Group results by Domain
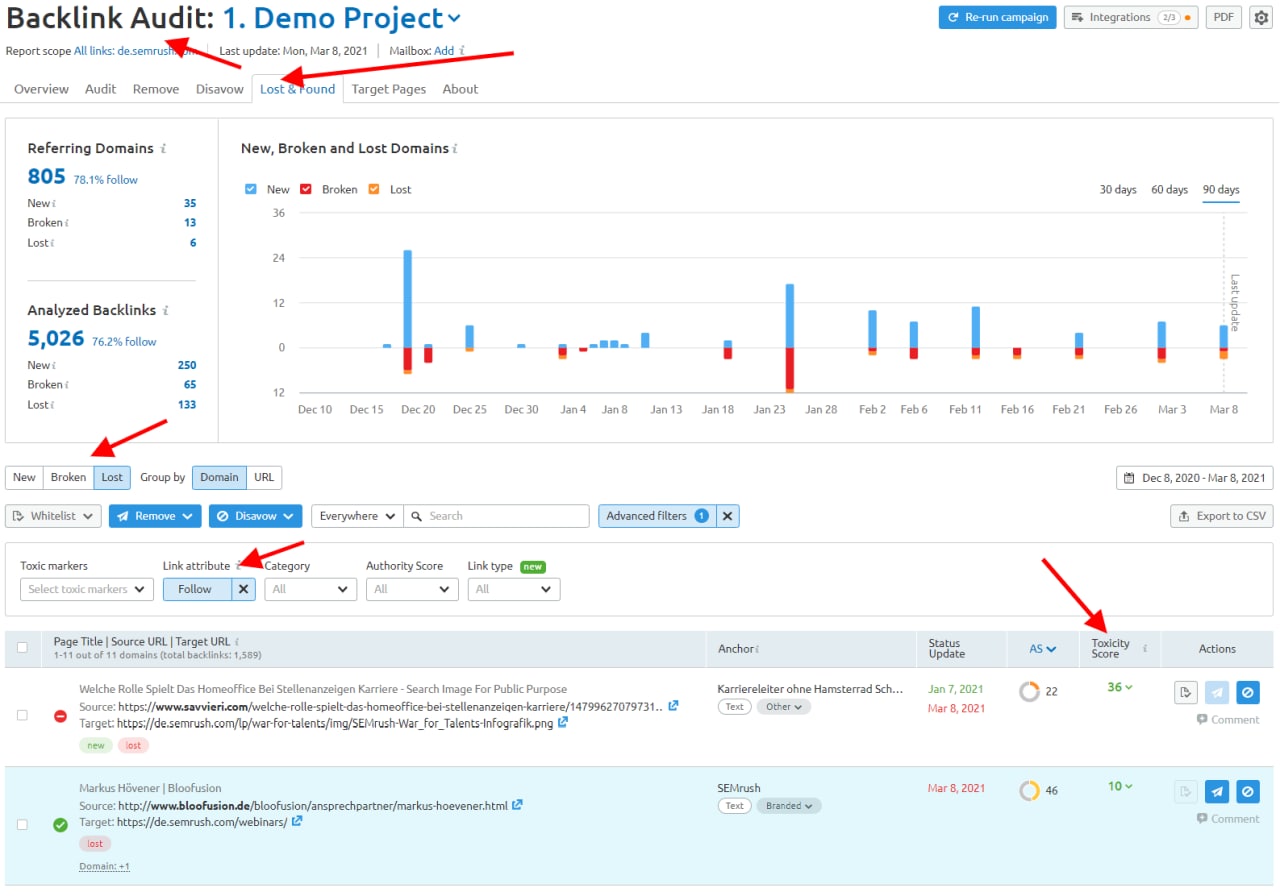Image resolution: width=1280 pixels, height=896 pixels. click(x=219, y=477)
